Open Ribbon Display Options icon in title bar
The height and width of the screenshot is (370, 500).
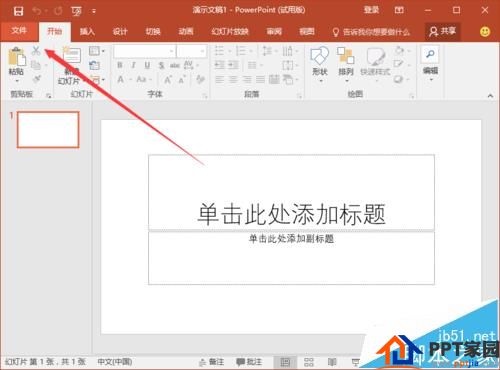pyautogui.click(x=399, y=10)
